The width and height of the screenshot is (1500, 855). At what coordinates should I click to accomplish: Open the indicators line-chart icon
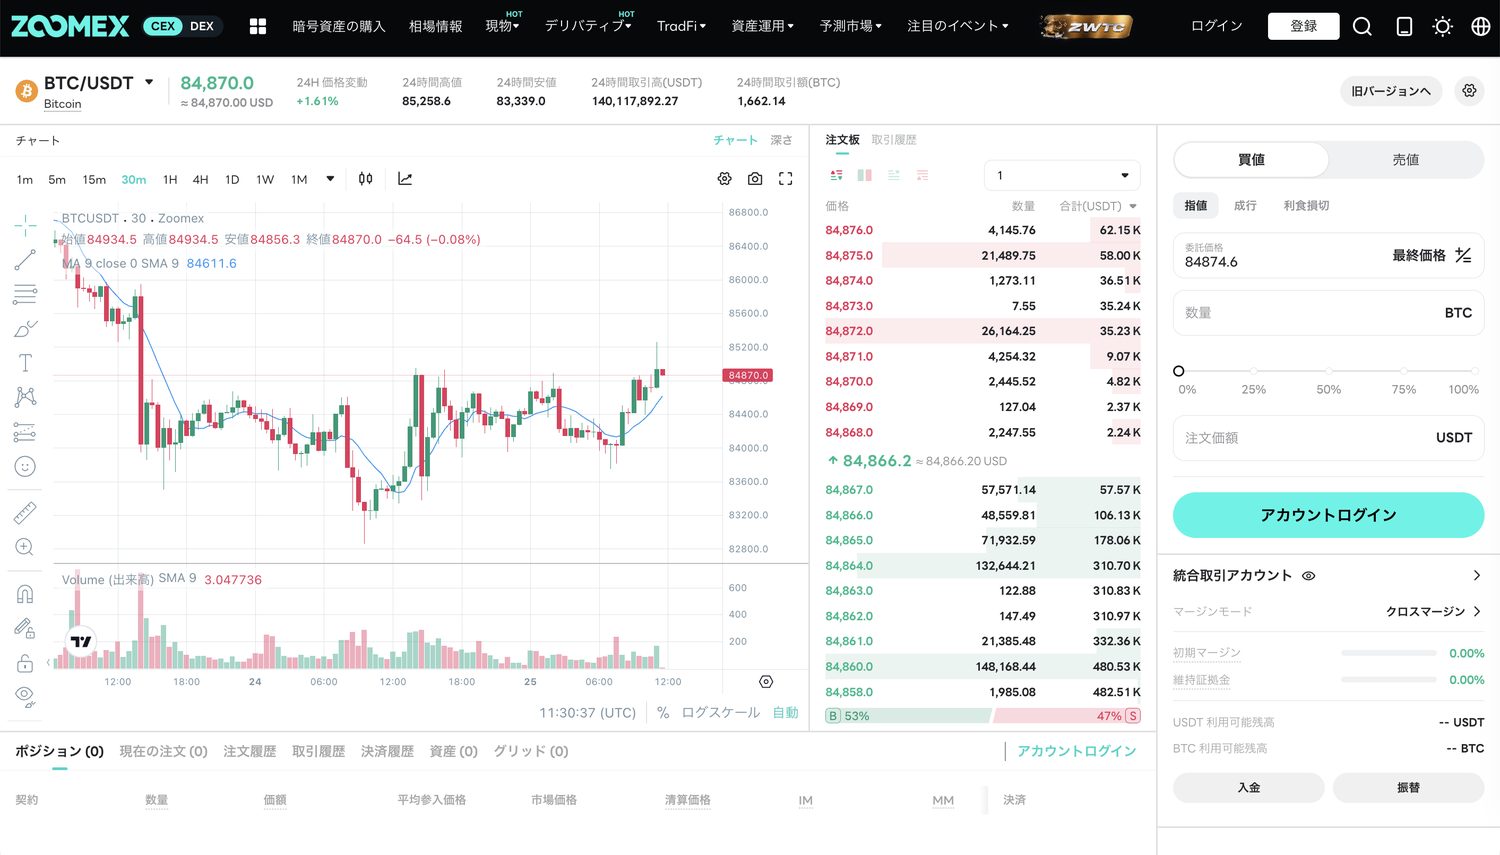(x=405, y=179)
